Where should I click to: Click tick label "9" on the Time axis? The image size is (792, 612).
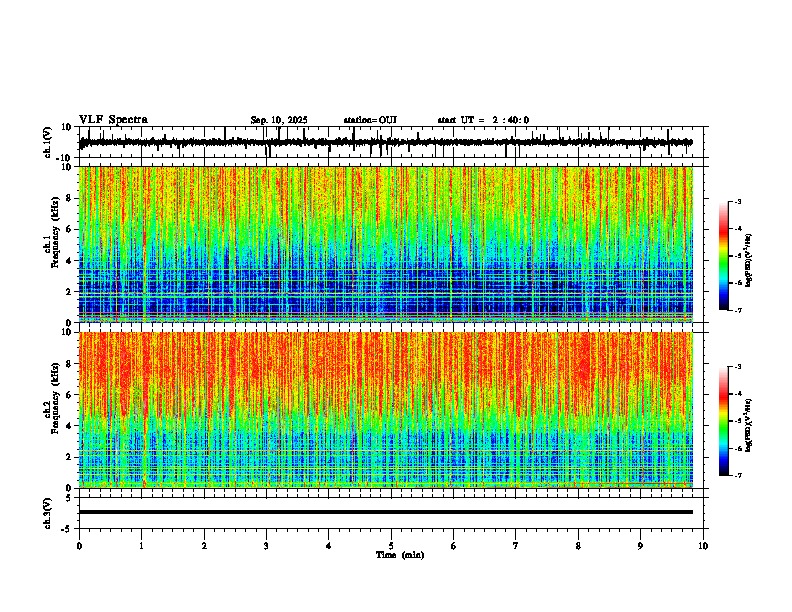point(640,546)
